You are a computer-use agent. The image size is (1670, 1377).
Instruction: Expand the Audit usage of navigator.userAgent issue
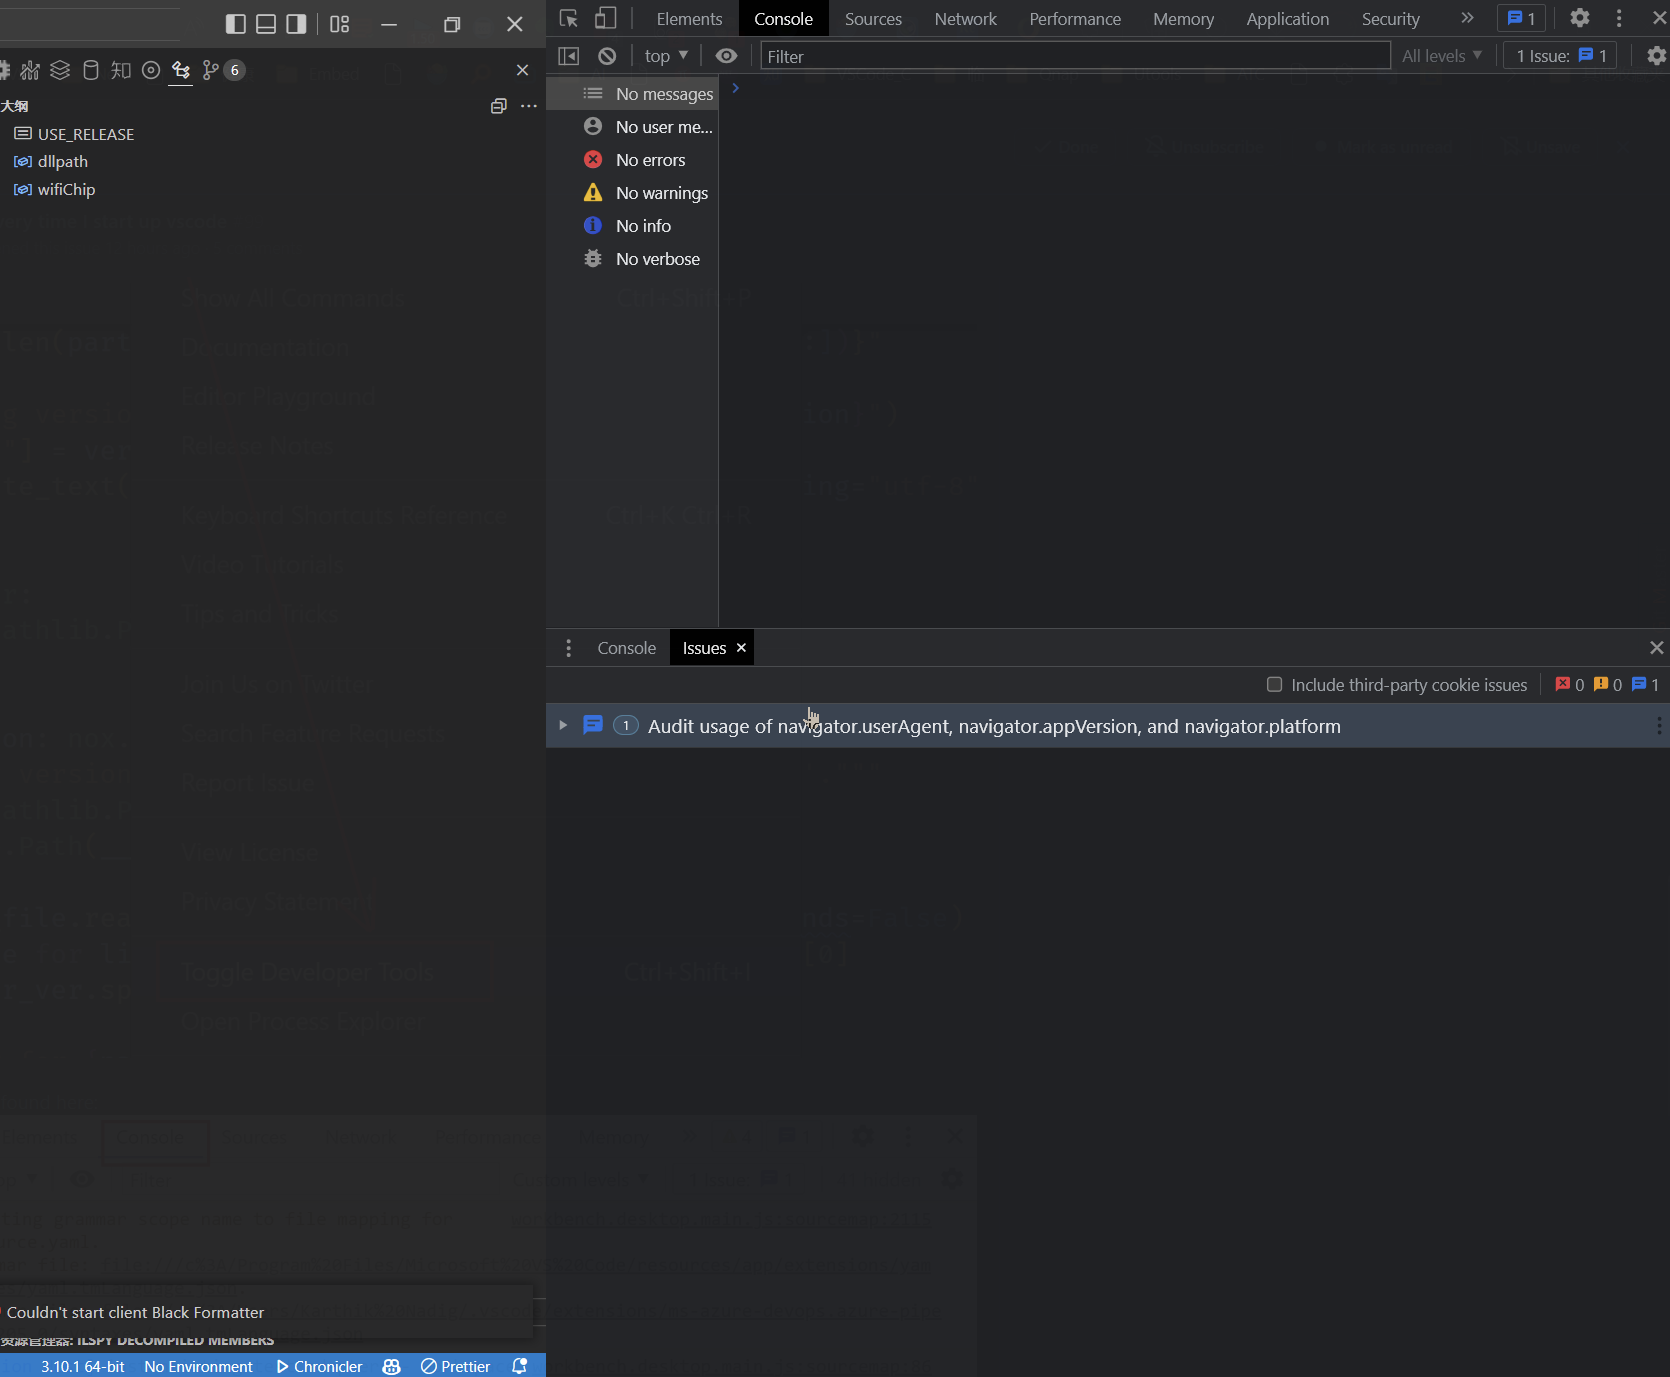coord(563,725)
